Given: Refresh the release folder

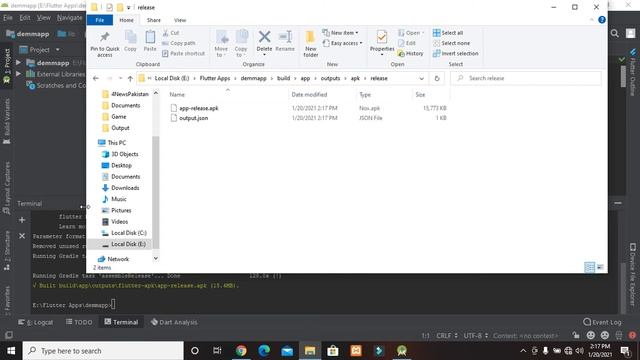Looking at the screenshot, I should tap(437, 78).
